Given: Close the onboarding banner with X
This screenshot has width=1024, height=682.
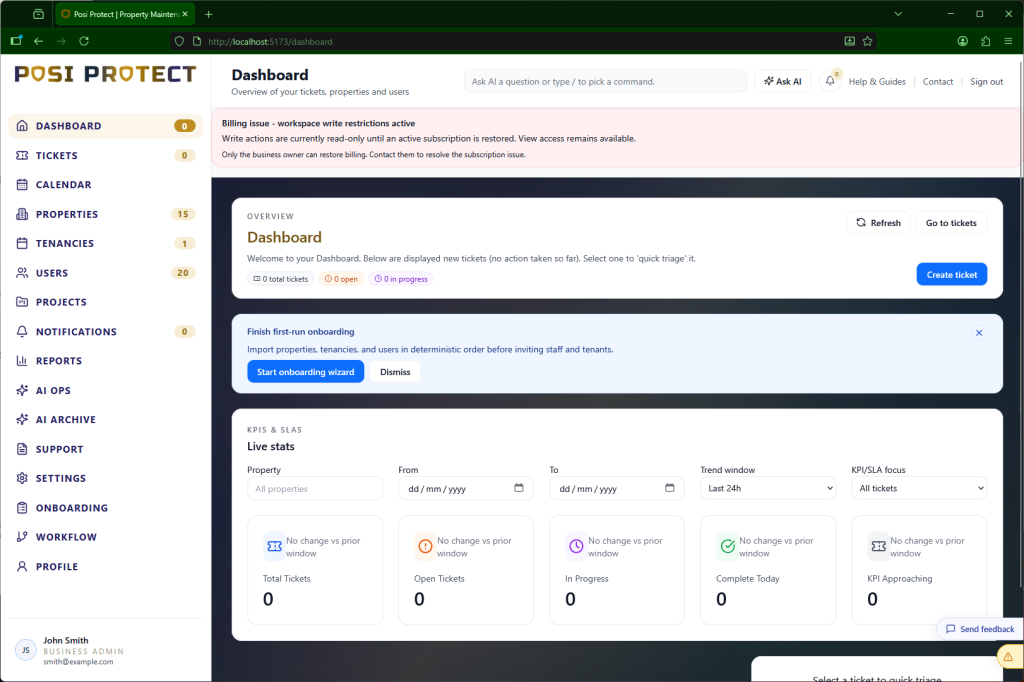Looking at the screenshot, I should tap(979, 332).
